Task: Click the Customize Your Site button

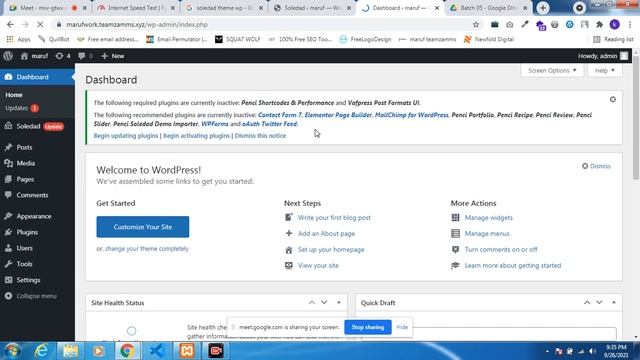Action: pos(143,227)
